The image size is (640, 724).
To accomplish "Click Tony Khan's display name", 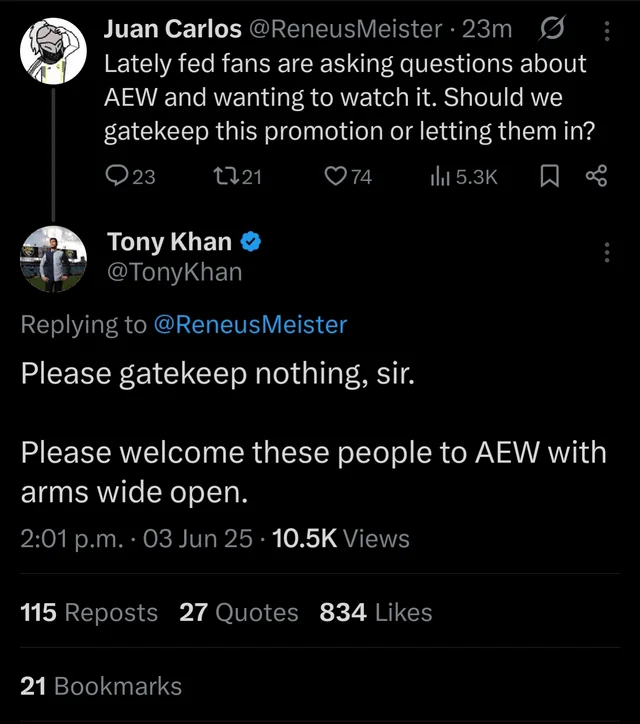I will coord(169,242).
